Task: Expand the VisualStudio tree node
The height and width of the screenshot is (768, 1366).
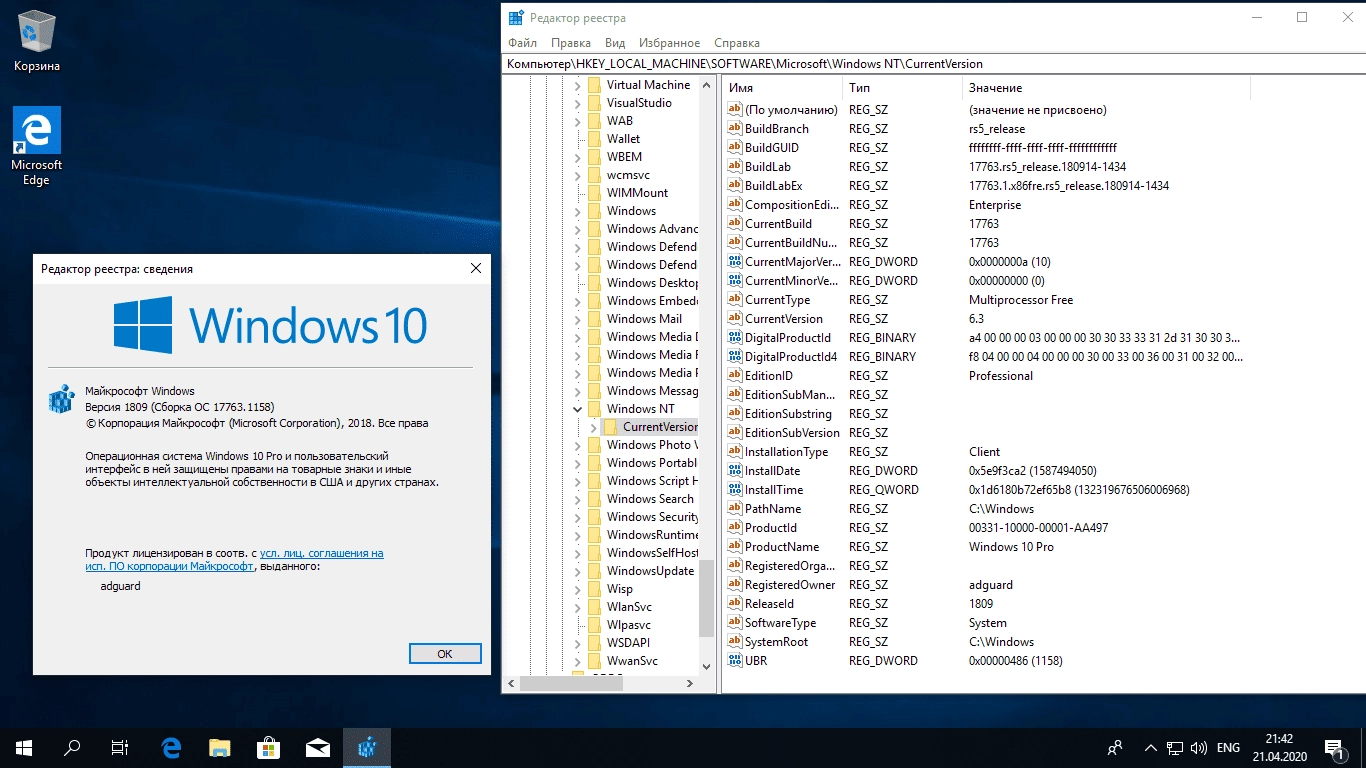Action: coord(577,103)
